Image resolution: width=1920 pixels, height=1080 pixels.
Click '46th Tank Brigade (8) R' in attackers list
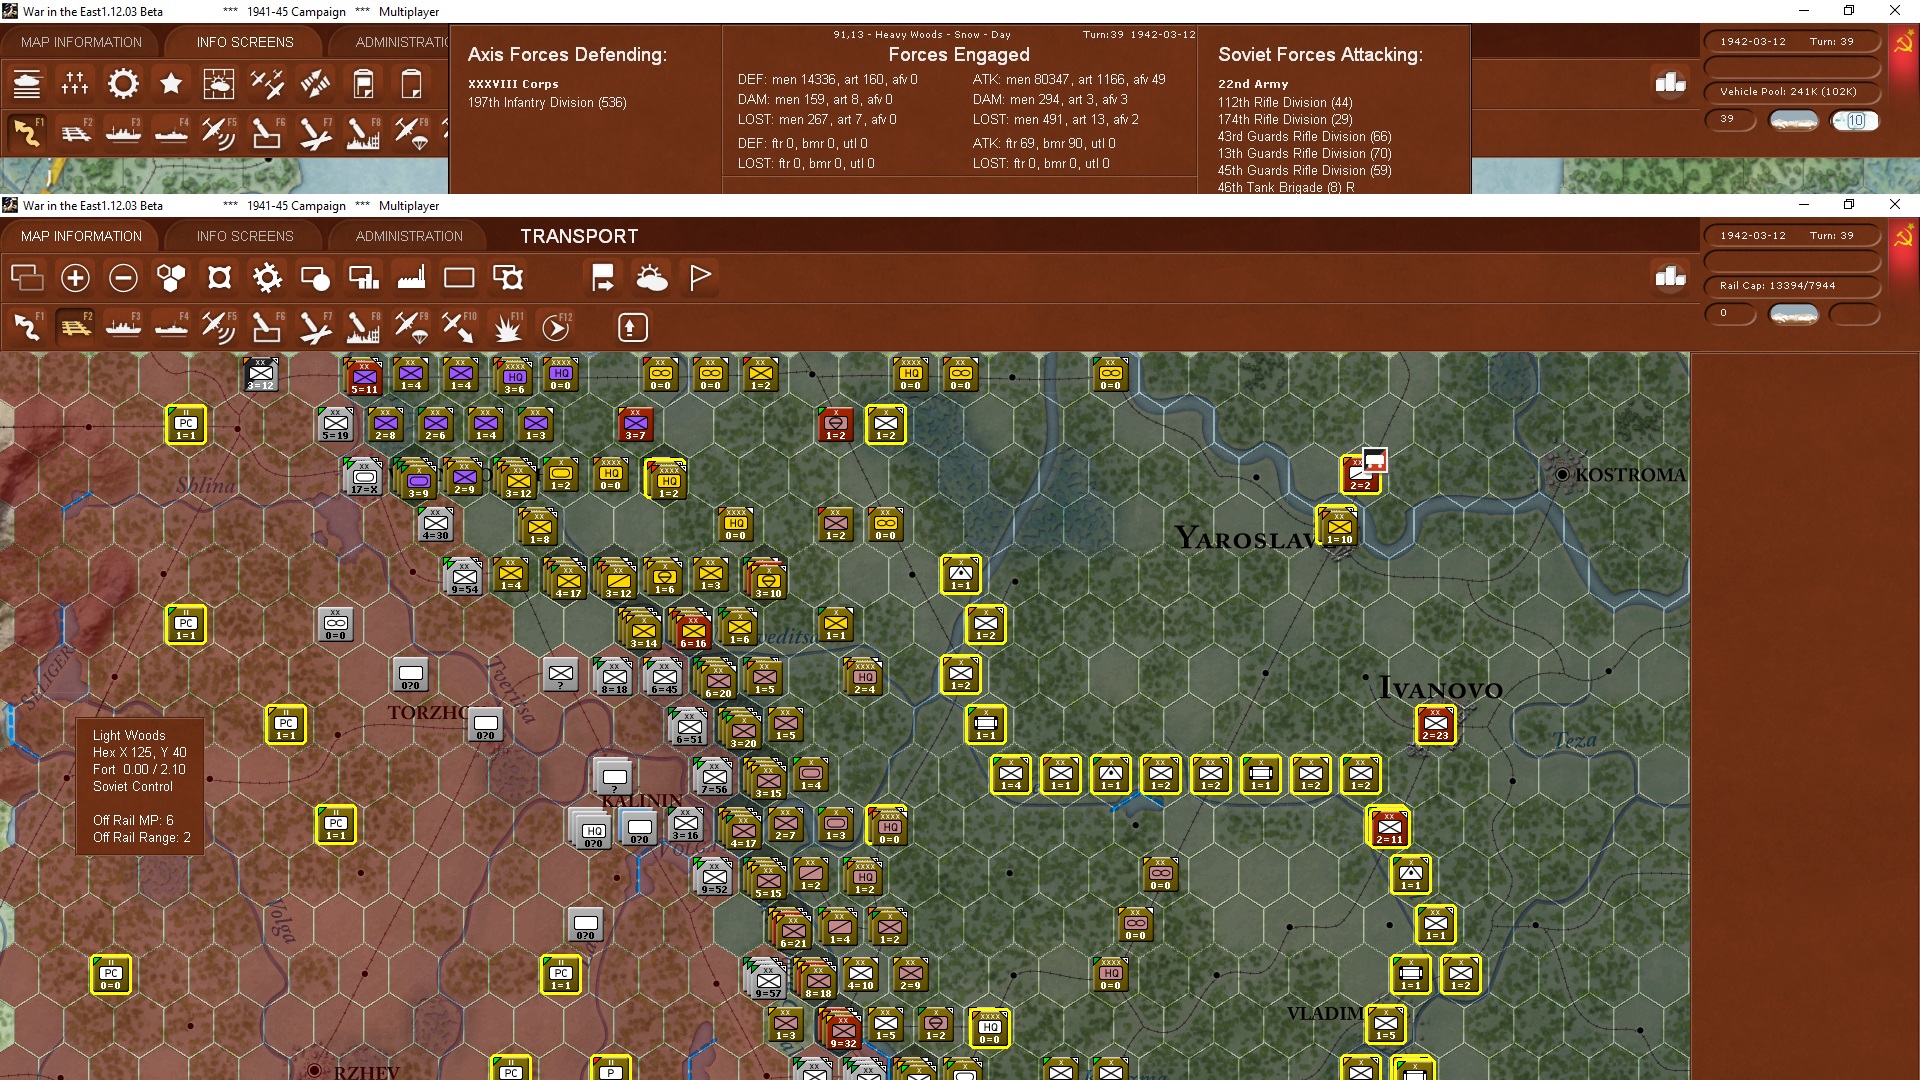coord(1286,187)
